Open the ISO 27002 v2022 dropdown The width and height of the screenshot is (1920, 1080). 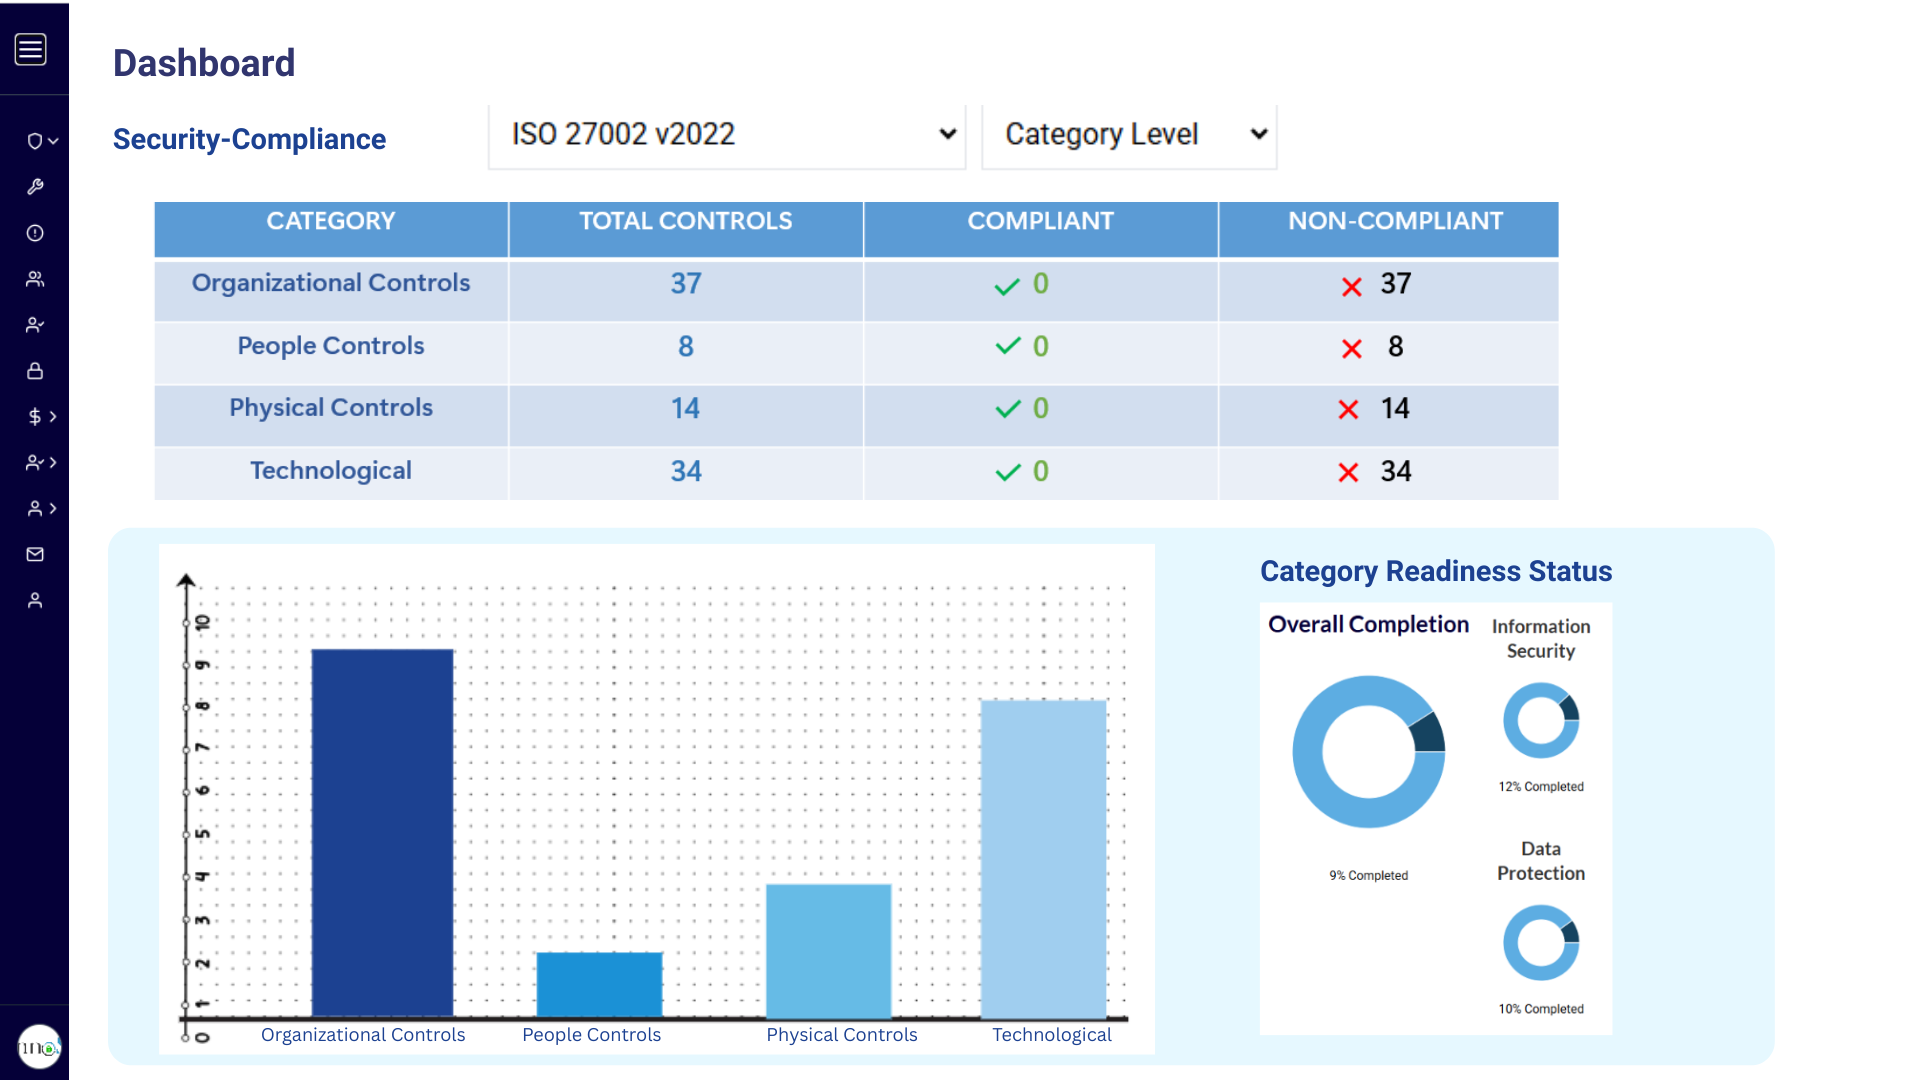pos(727,135)
